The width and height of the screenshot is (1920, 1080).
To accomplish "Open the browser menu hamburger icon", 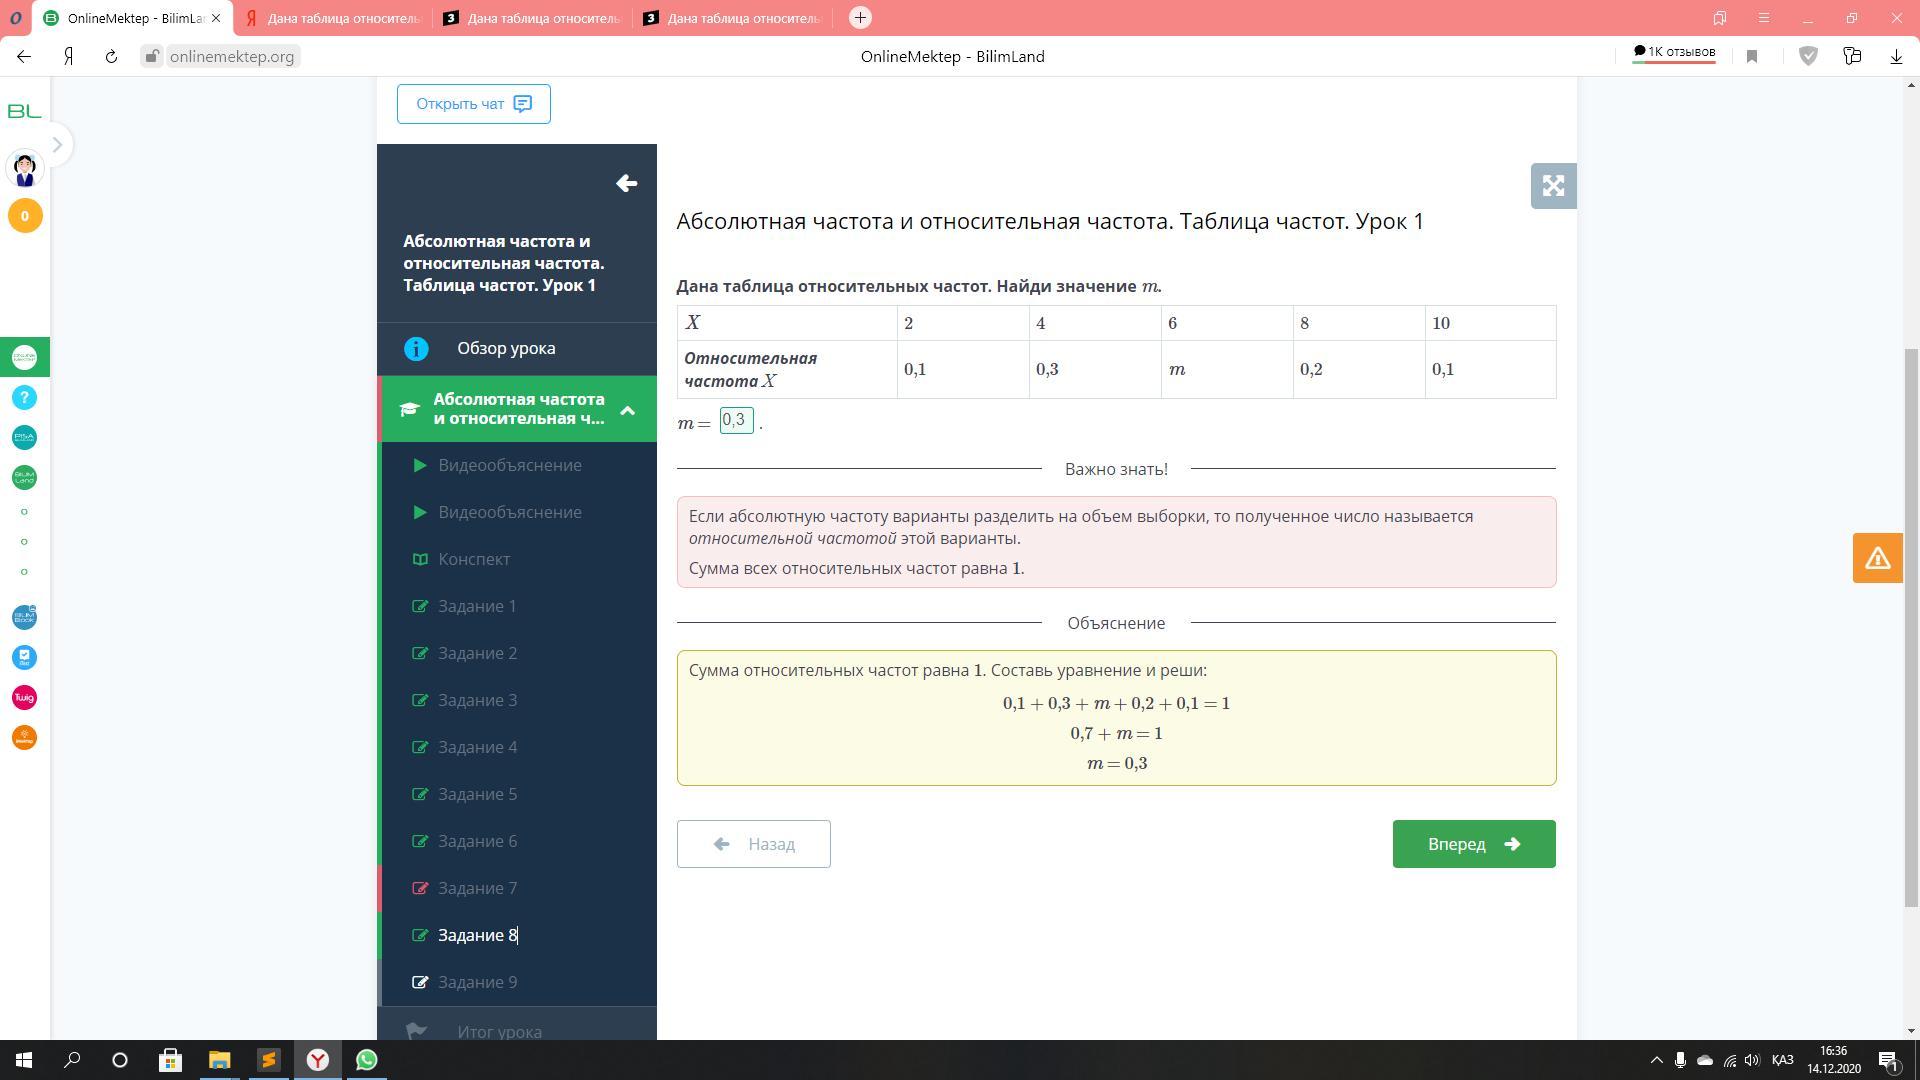I will click(x=1764, y=18).
